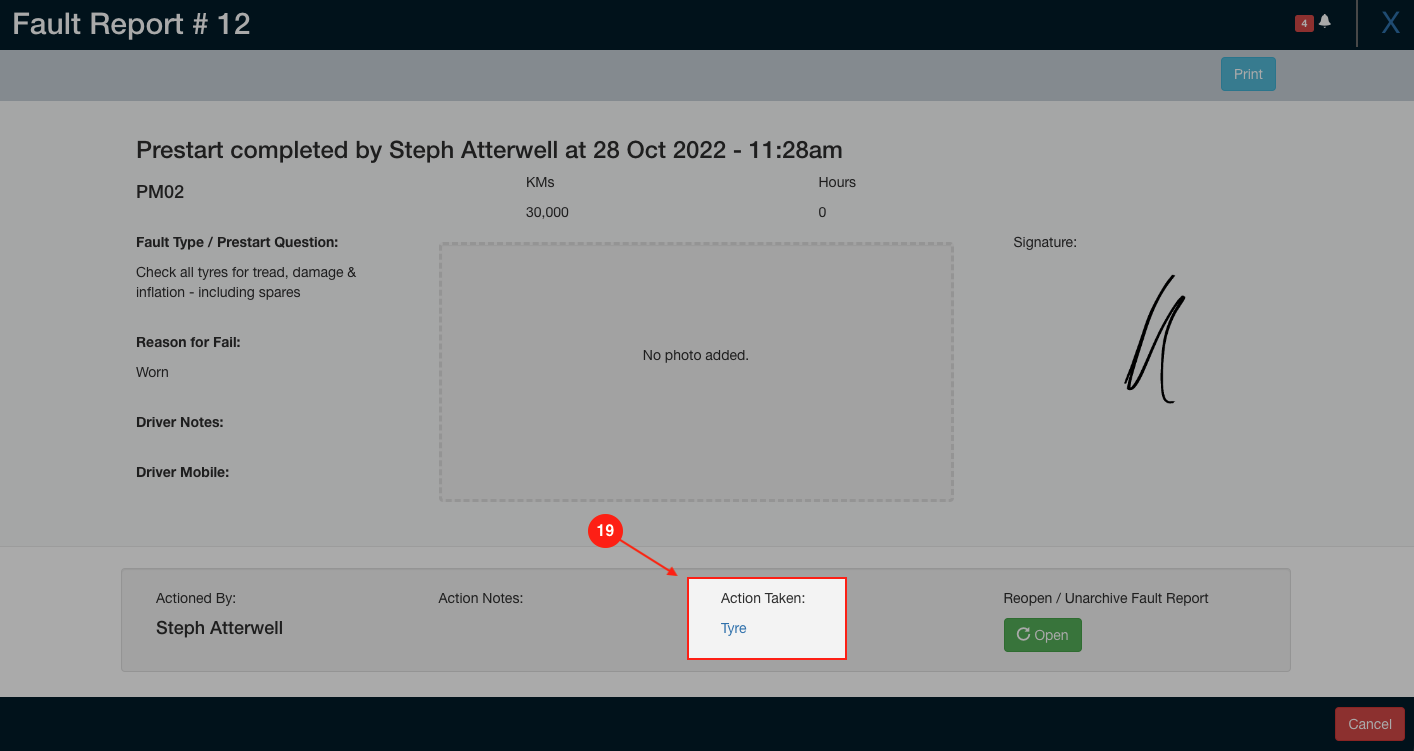This screenshot has width=1414, height=751.
Task: Reopen the fault report with the Open button
Action: (1042, 634)
